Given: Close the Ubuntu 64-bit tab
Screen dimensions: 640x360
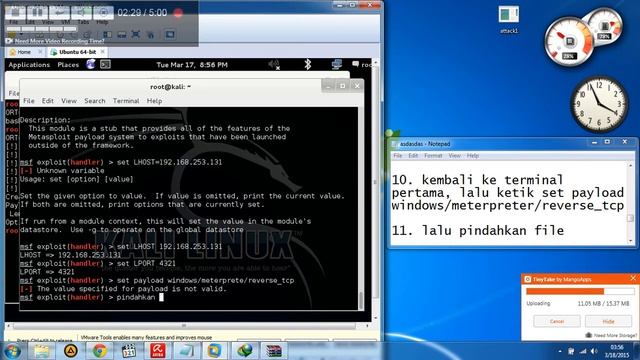Looking at the screenshot, I should pyautogui.click(x=102, y=52).
